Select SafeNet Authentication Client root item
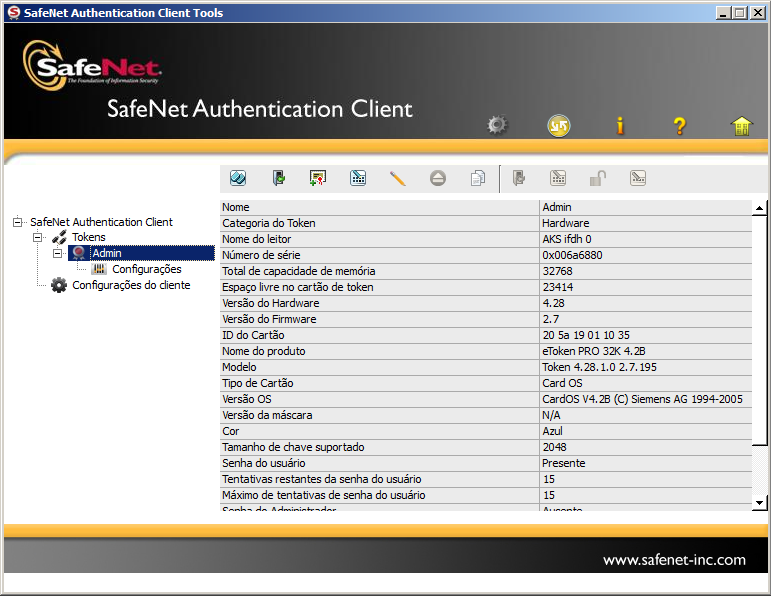771x598 pixels. pyautogui.click(x=101, y=222)
